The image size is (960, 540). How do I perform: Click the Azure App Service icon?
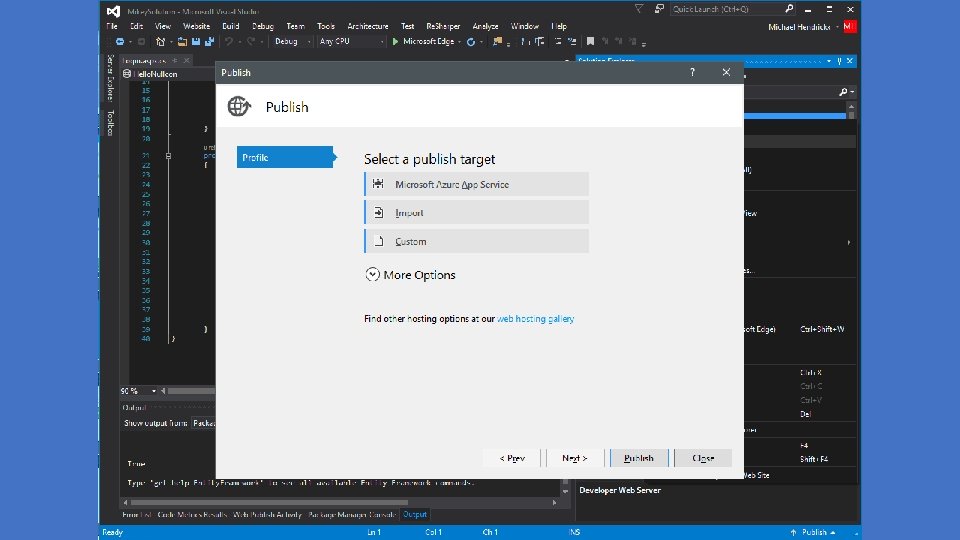click(x=378, y=184)
